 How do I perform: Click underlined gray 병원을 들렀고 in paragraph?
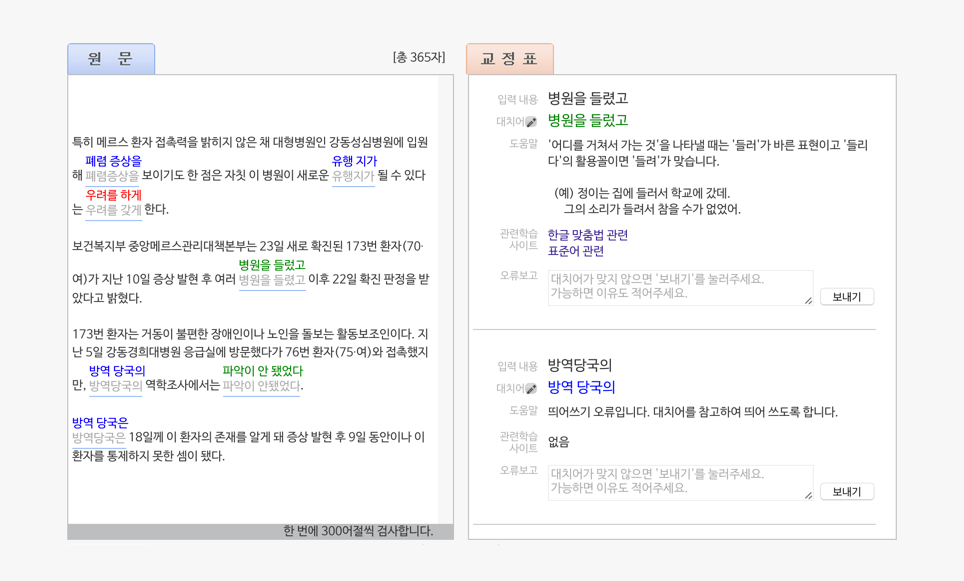pyautogui.click(x=272, y=280)
